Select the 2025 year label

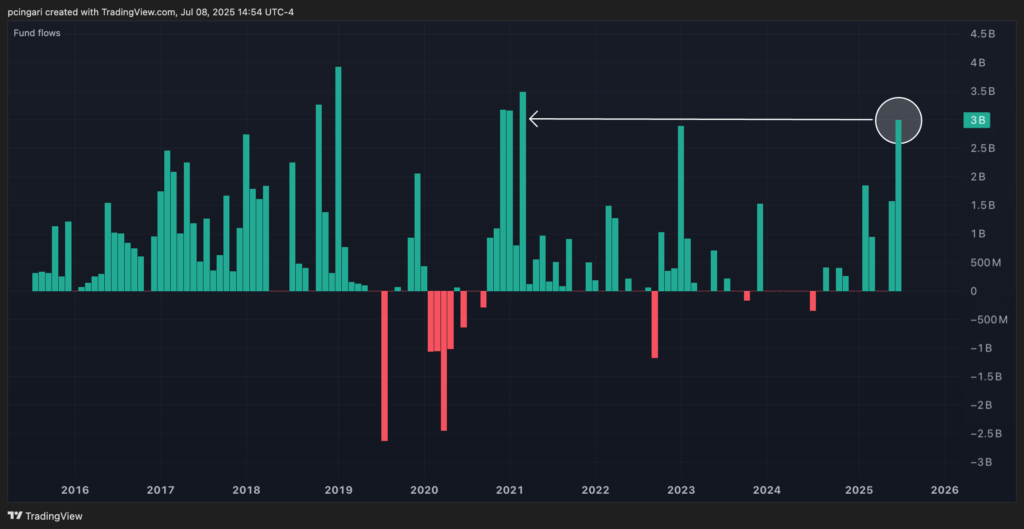(x=859, y=490)
